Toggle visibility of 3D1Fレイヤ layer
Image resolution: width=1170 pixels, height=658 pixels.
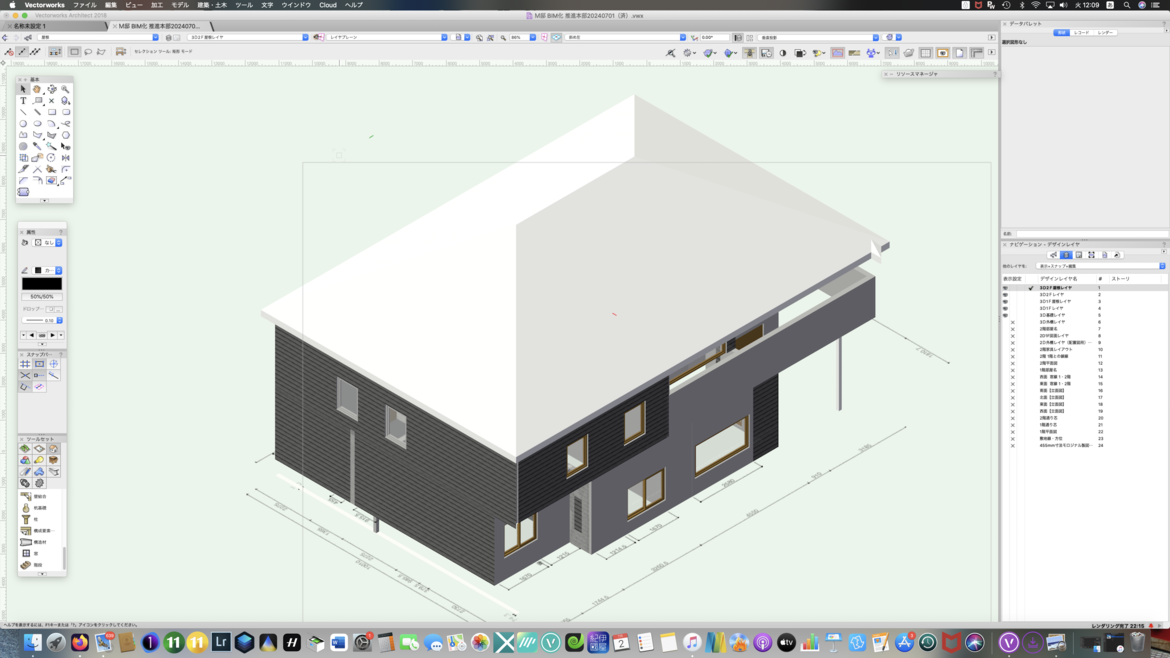click(x=1005, y=309)
